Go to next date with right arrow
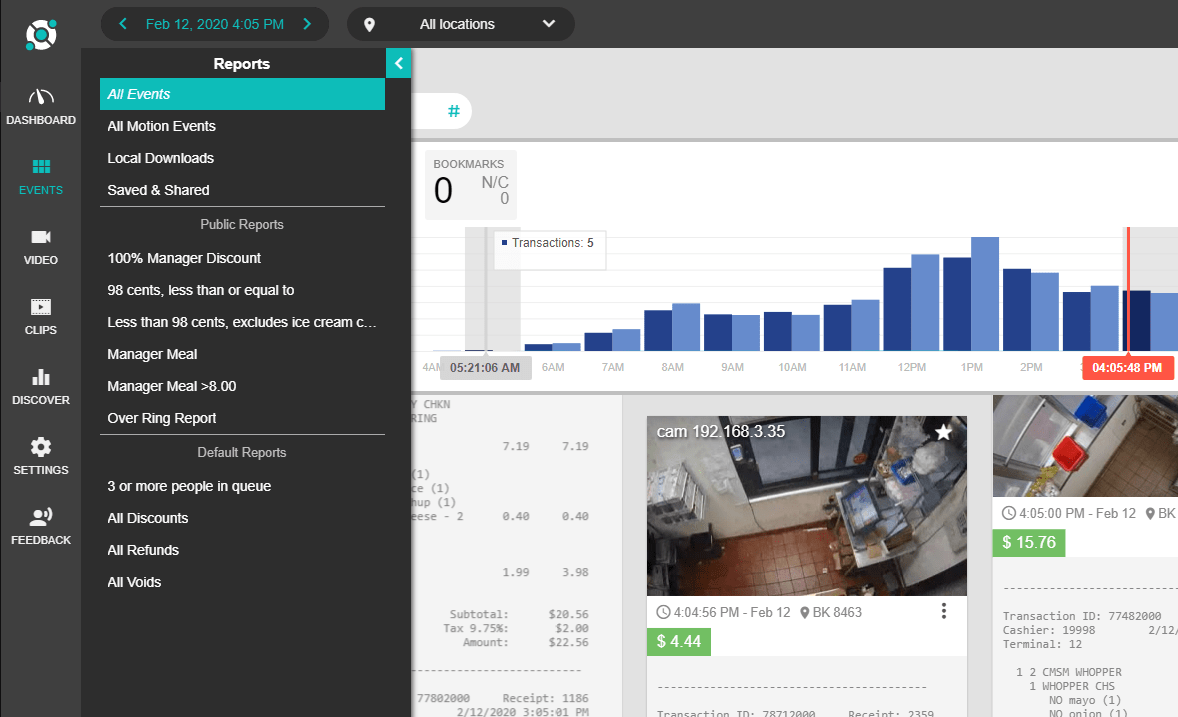Image resolution: width=1178 pixels, height=717 pixels. [307, 24]
